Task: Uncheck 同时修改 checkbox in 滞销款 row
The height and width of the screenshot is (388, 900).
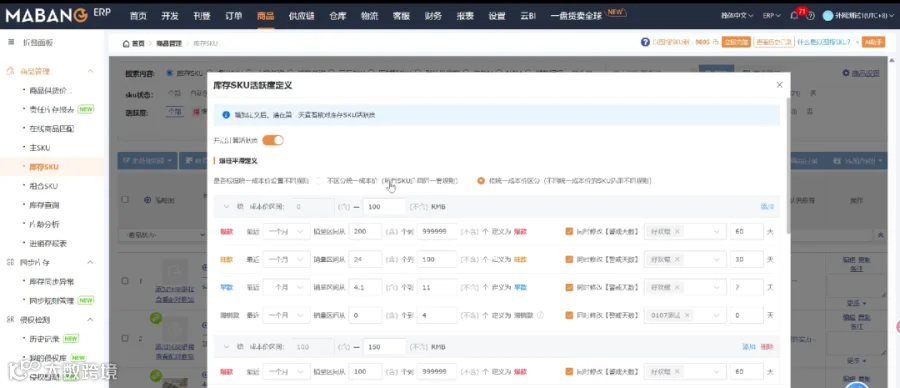Action: click(x=569, y=315)
